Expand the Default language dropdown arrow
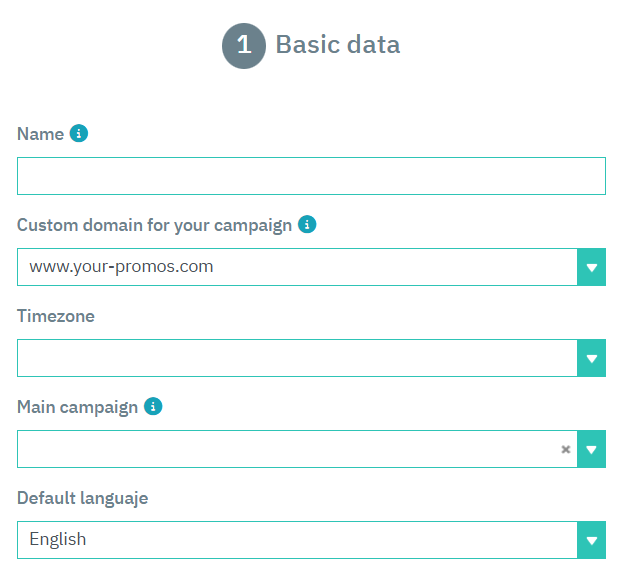Viewport: 622px width, 576px height. (x=592, y=540)
